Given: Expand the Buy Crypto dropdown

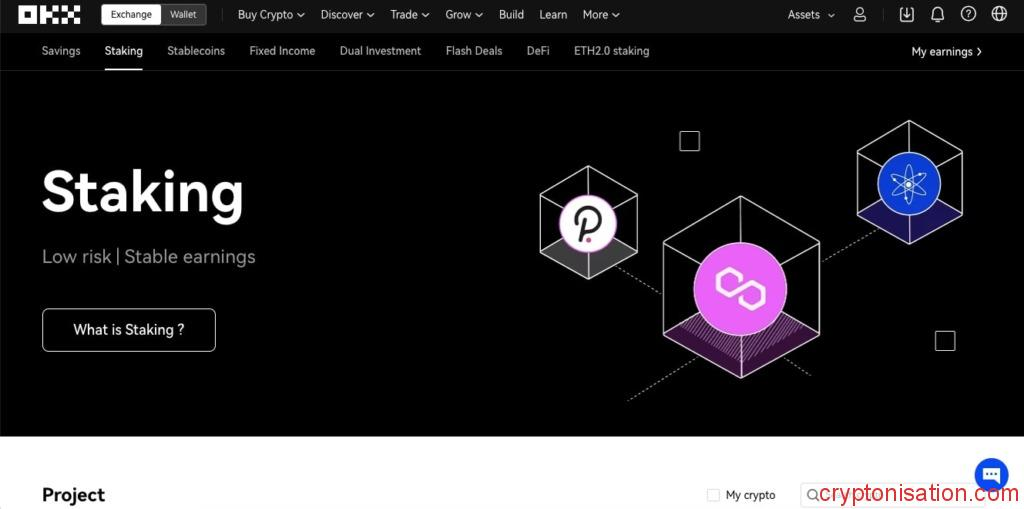Looking at the screenshot, I should [271, 15].
